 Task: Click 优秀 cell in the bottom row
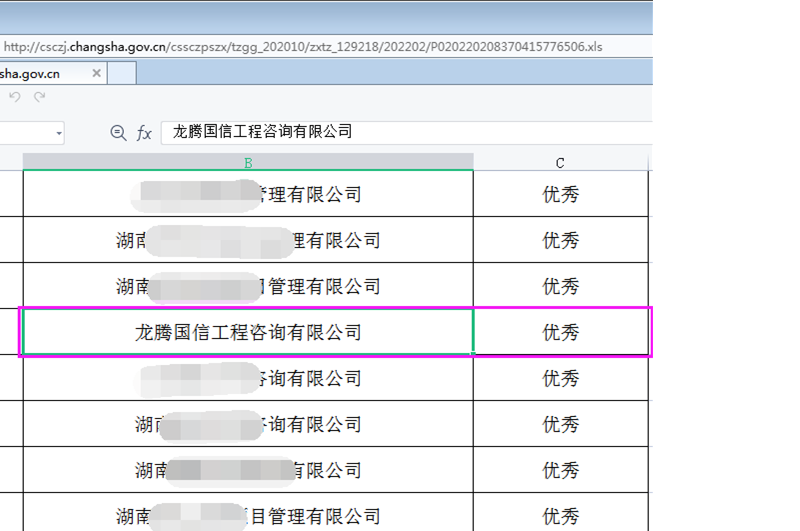(560, 516)
